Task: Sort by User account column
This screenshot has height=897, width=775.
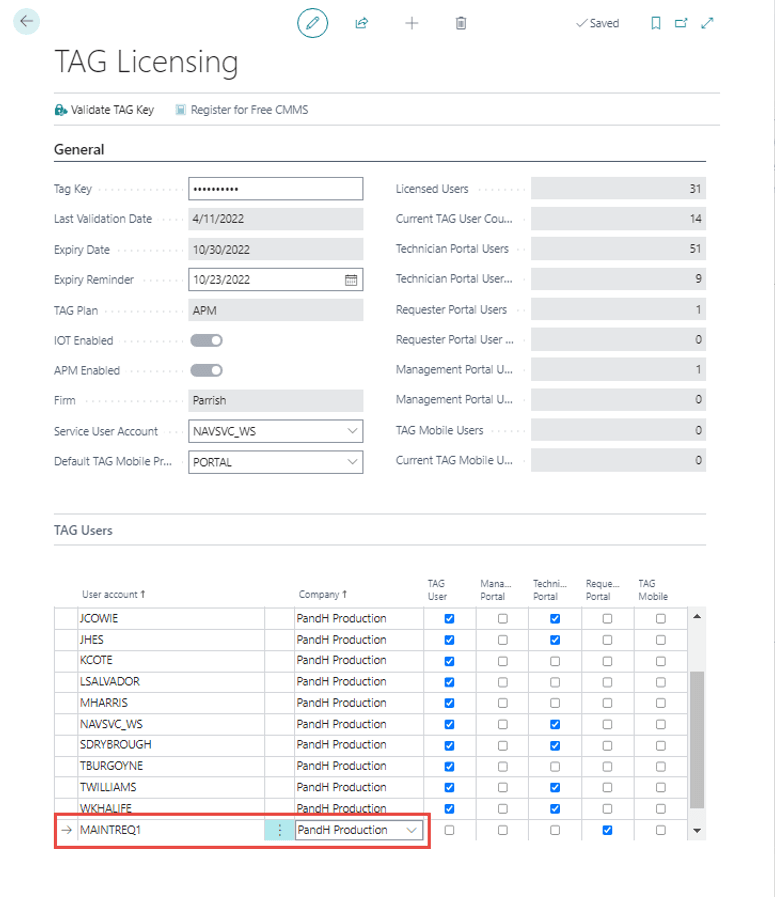Action: pyautogui.click(x=113, y=594)
